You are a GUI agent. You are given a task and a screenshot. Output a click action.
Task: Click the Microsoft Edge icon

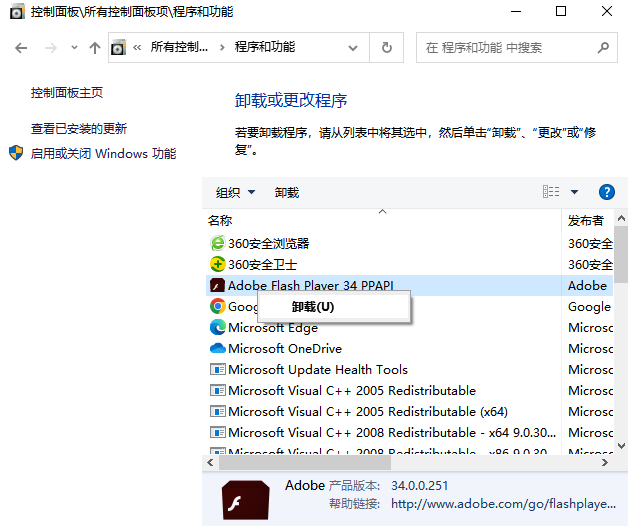pos(217,327)
